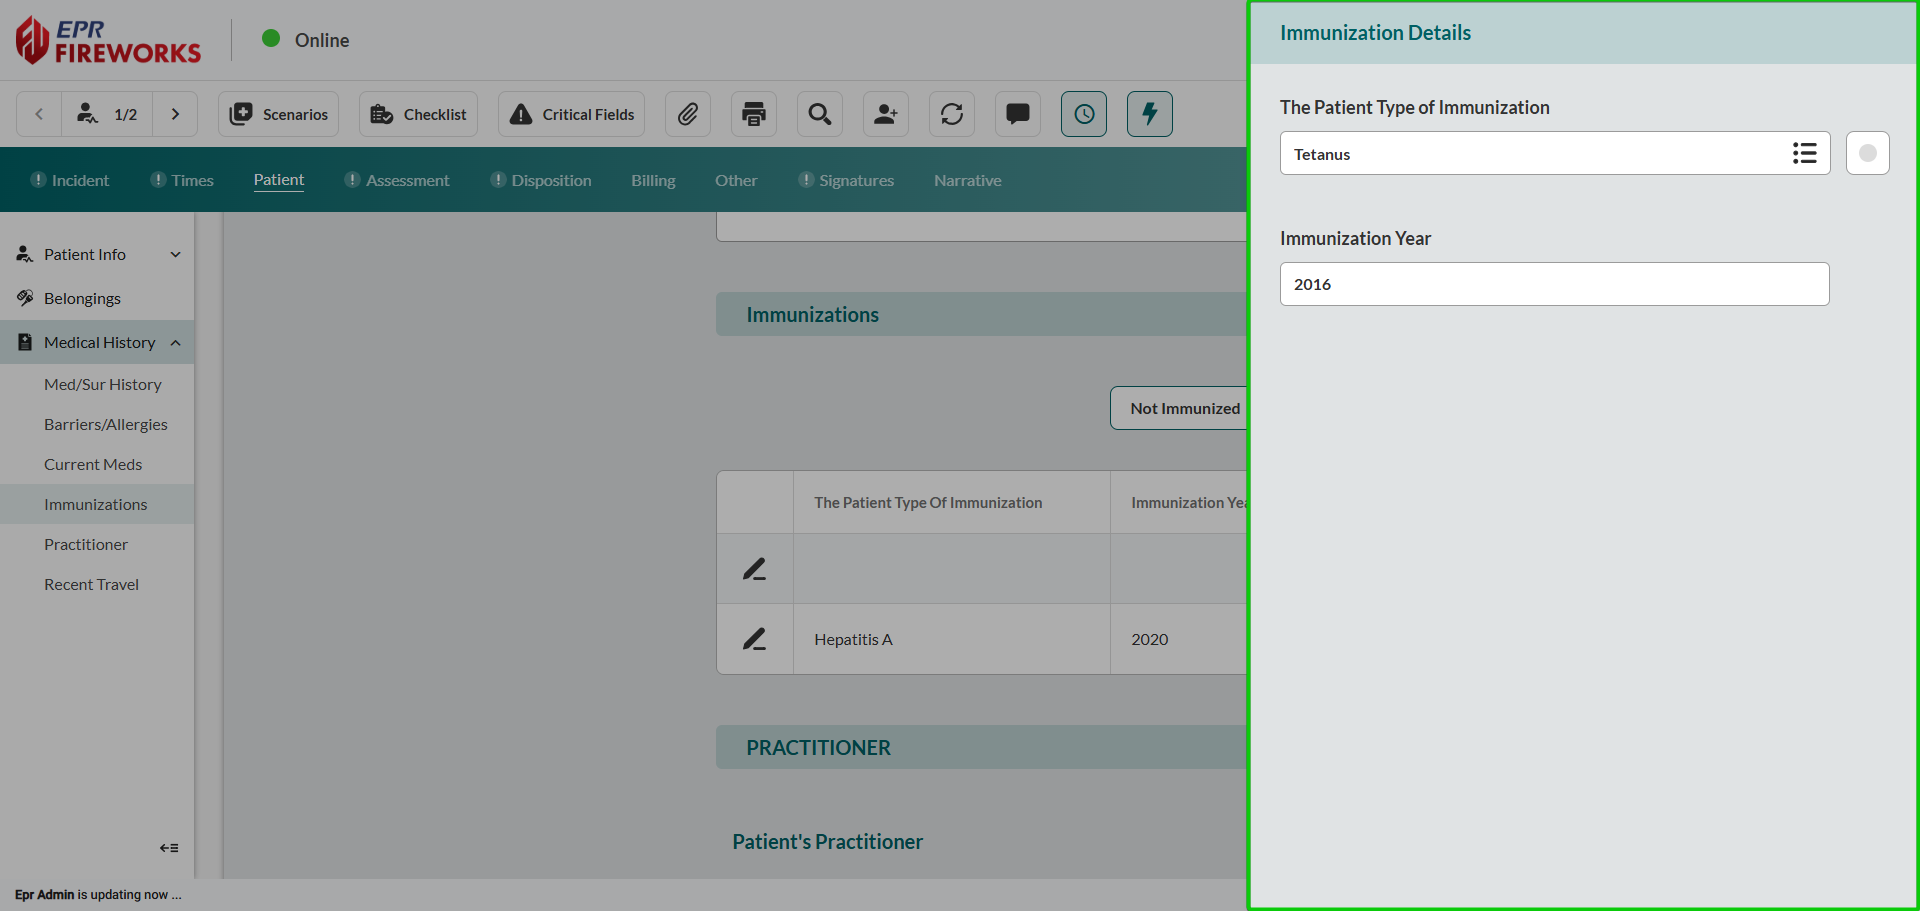Toggle the circle button beside Tetanus field
The height and width of the screenshot is (911, 1920).
coord(1867,153)
